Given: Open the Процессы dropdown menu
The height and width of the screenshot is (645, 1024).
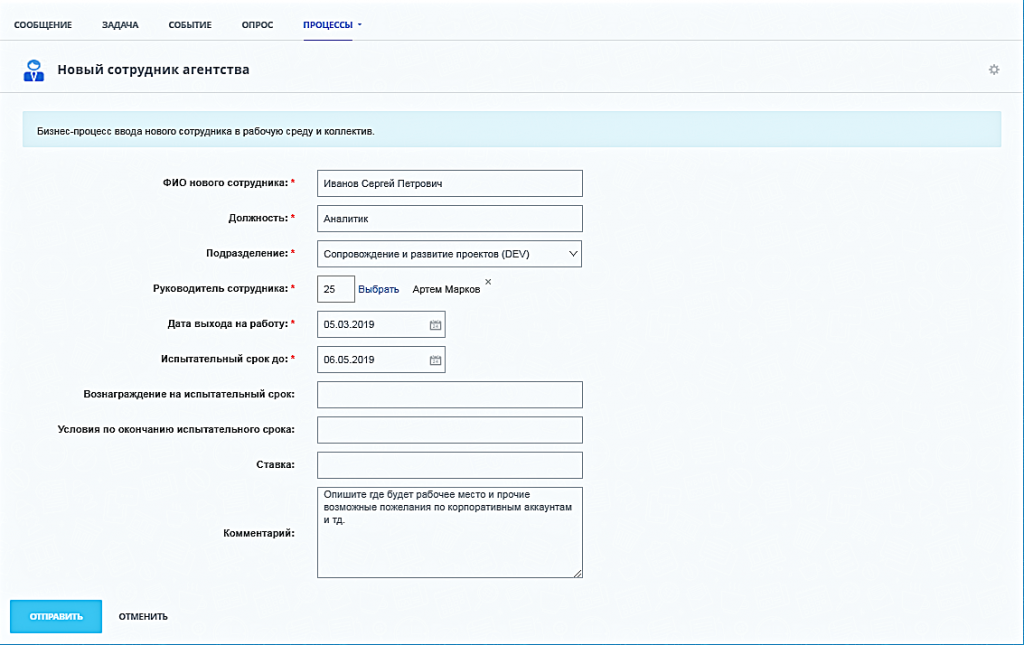Looking at the screenshot, I should click(332, 25).
